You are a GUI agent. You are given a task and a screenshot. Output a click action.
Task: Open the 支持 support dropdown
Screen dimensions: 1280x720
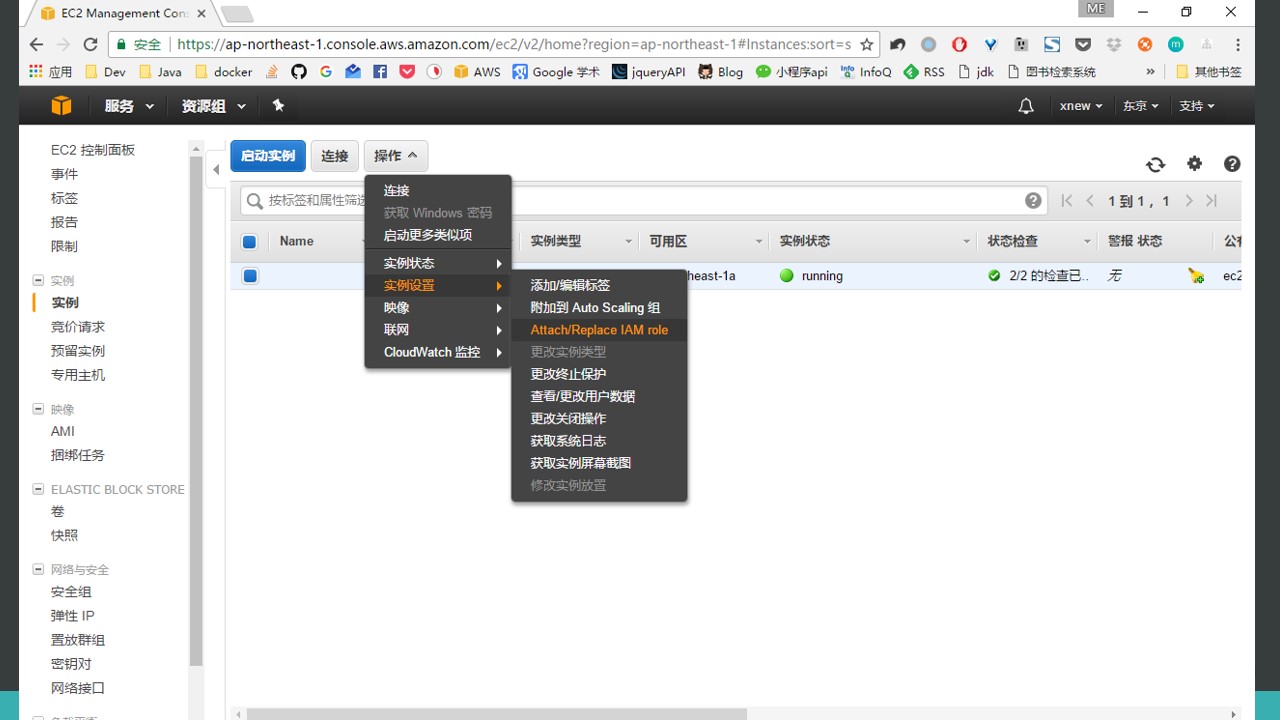(1196, 106)
